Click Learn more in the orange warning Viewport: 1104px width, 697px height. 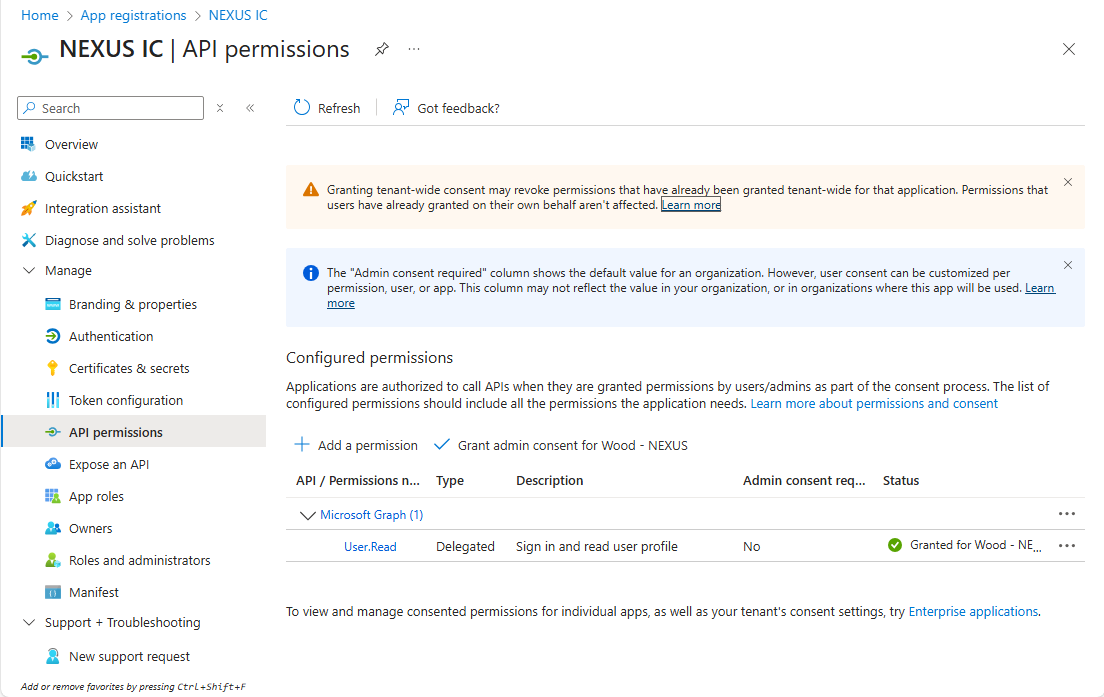point(691,205)
